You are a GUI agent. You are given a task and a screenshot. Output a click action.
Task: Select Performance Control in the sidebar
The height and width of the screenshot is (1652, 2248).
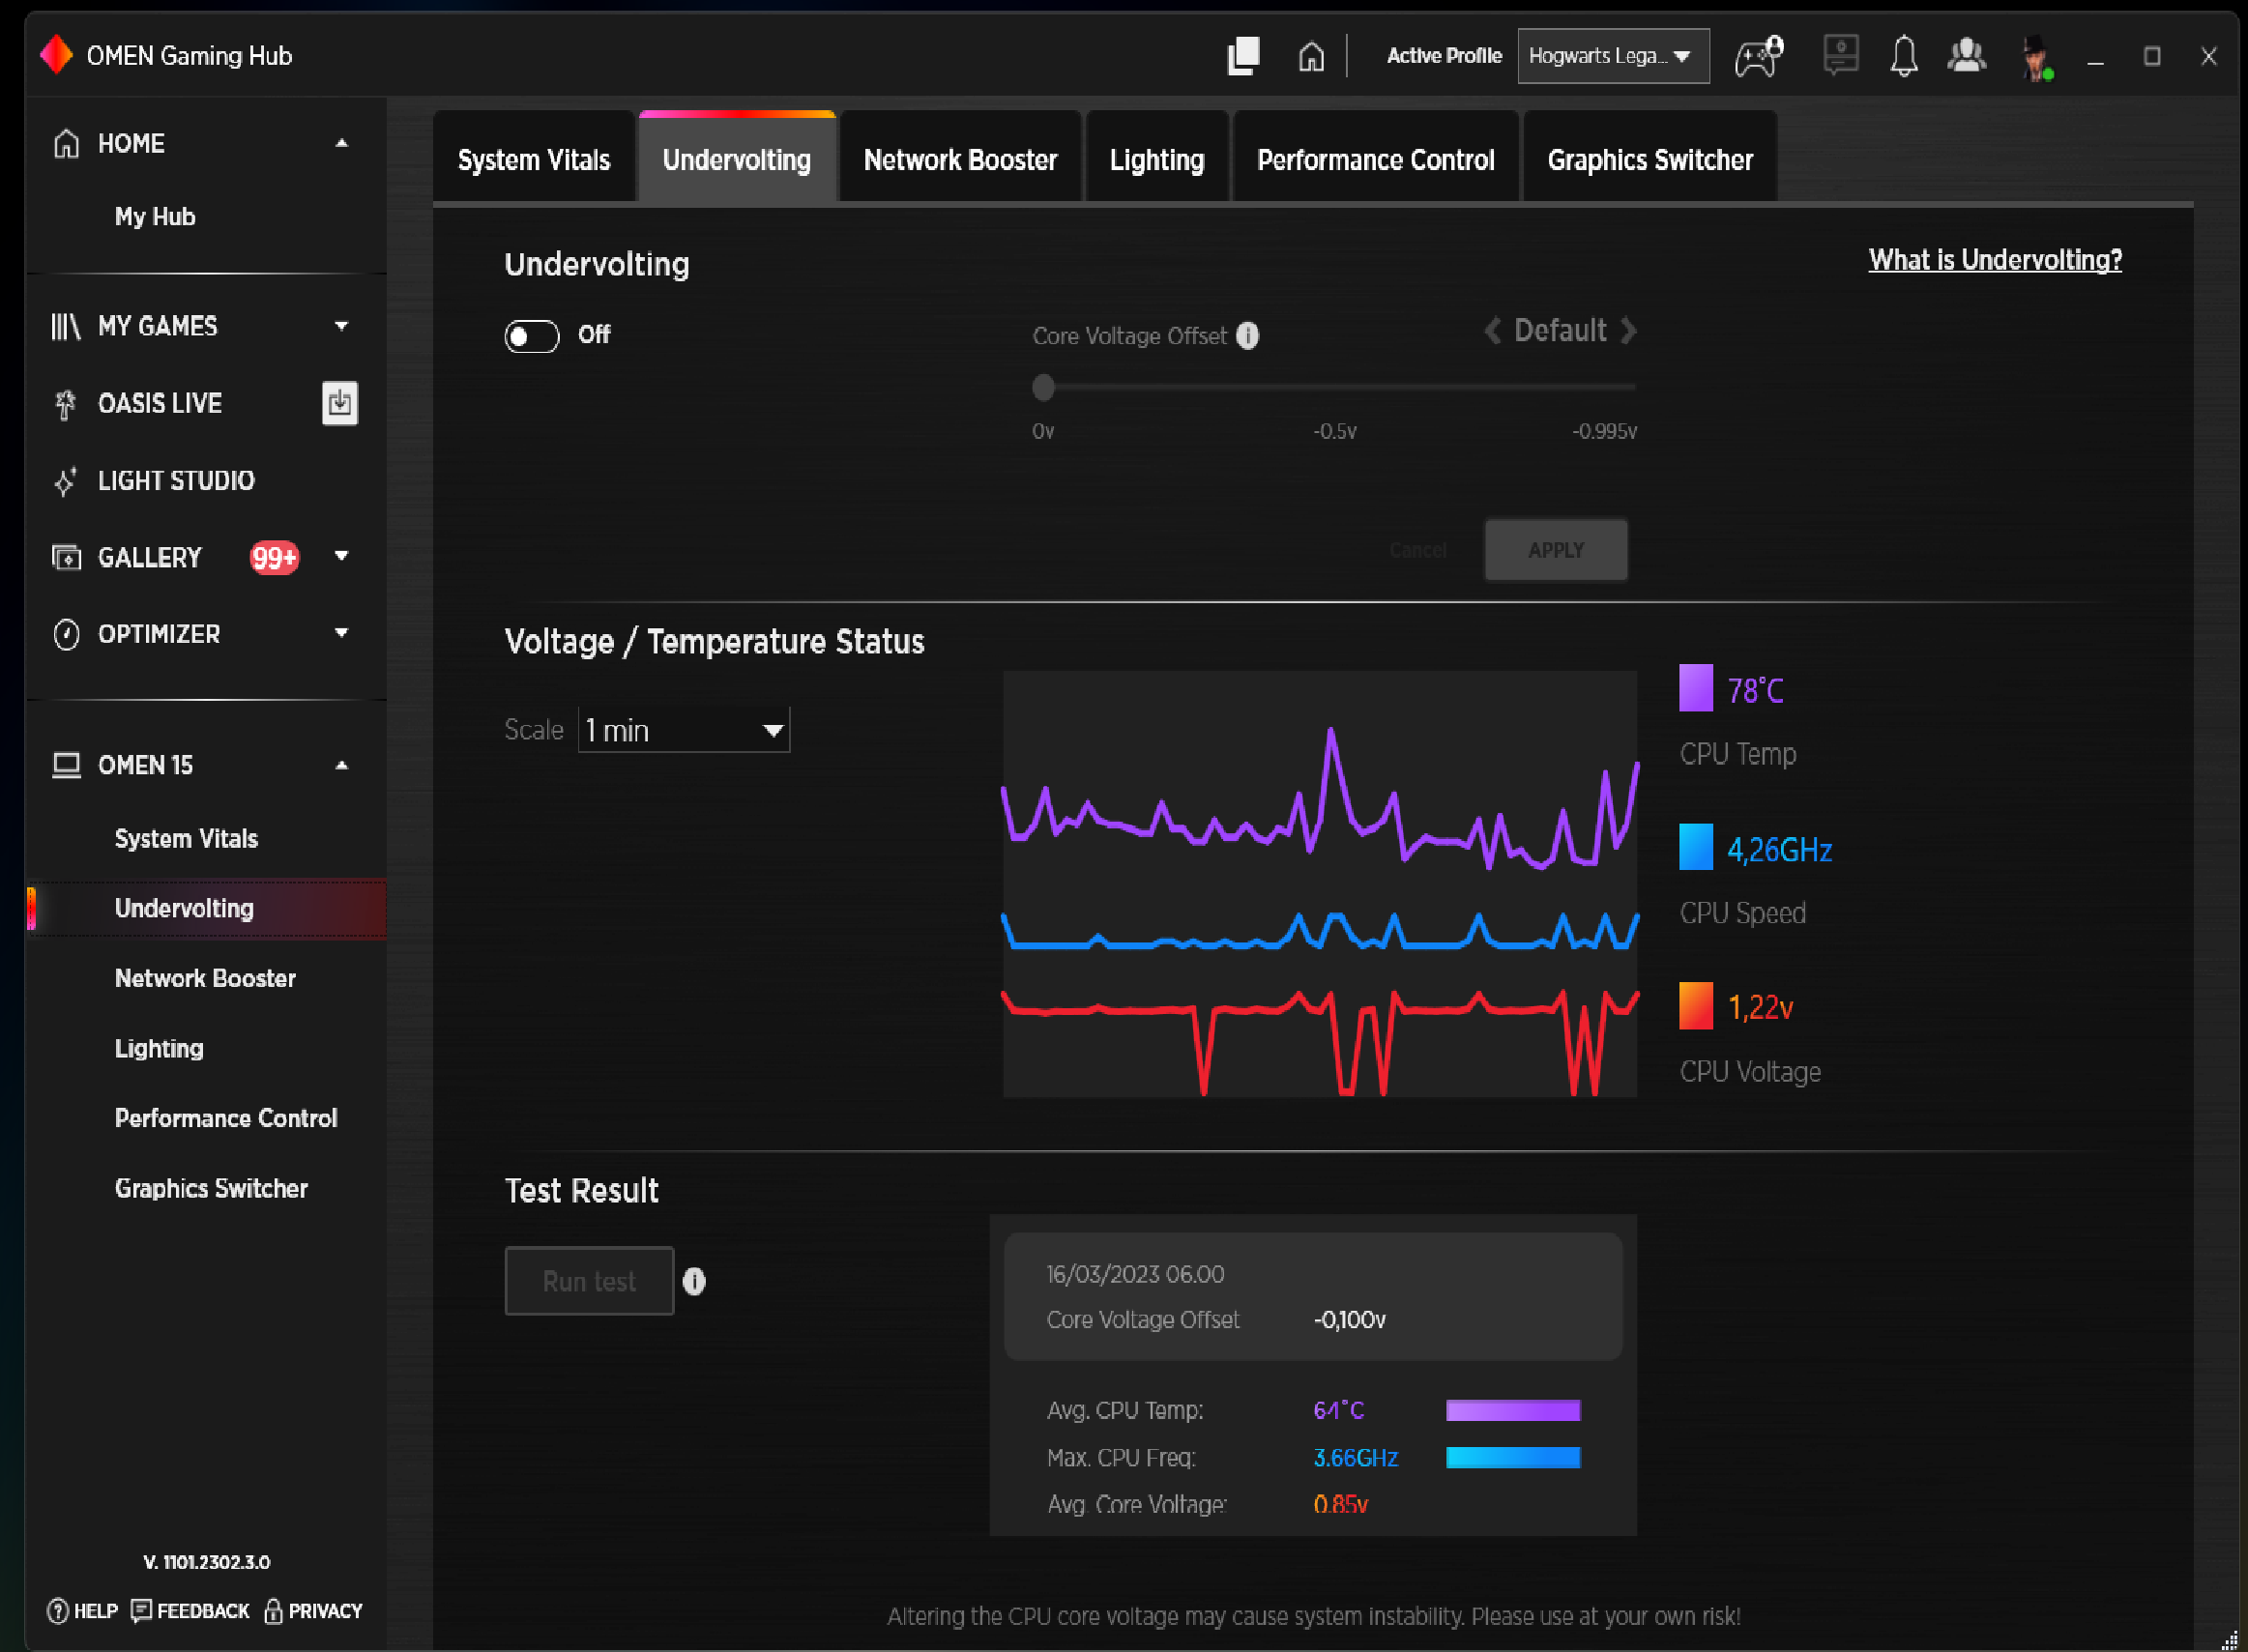[226, 1117]
